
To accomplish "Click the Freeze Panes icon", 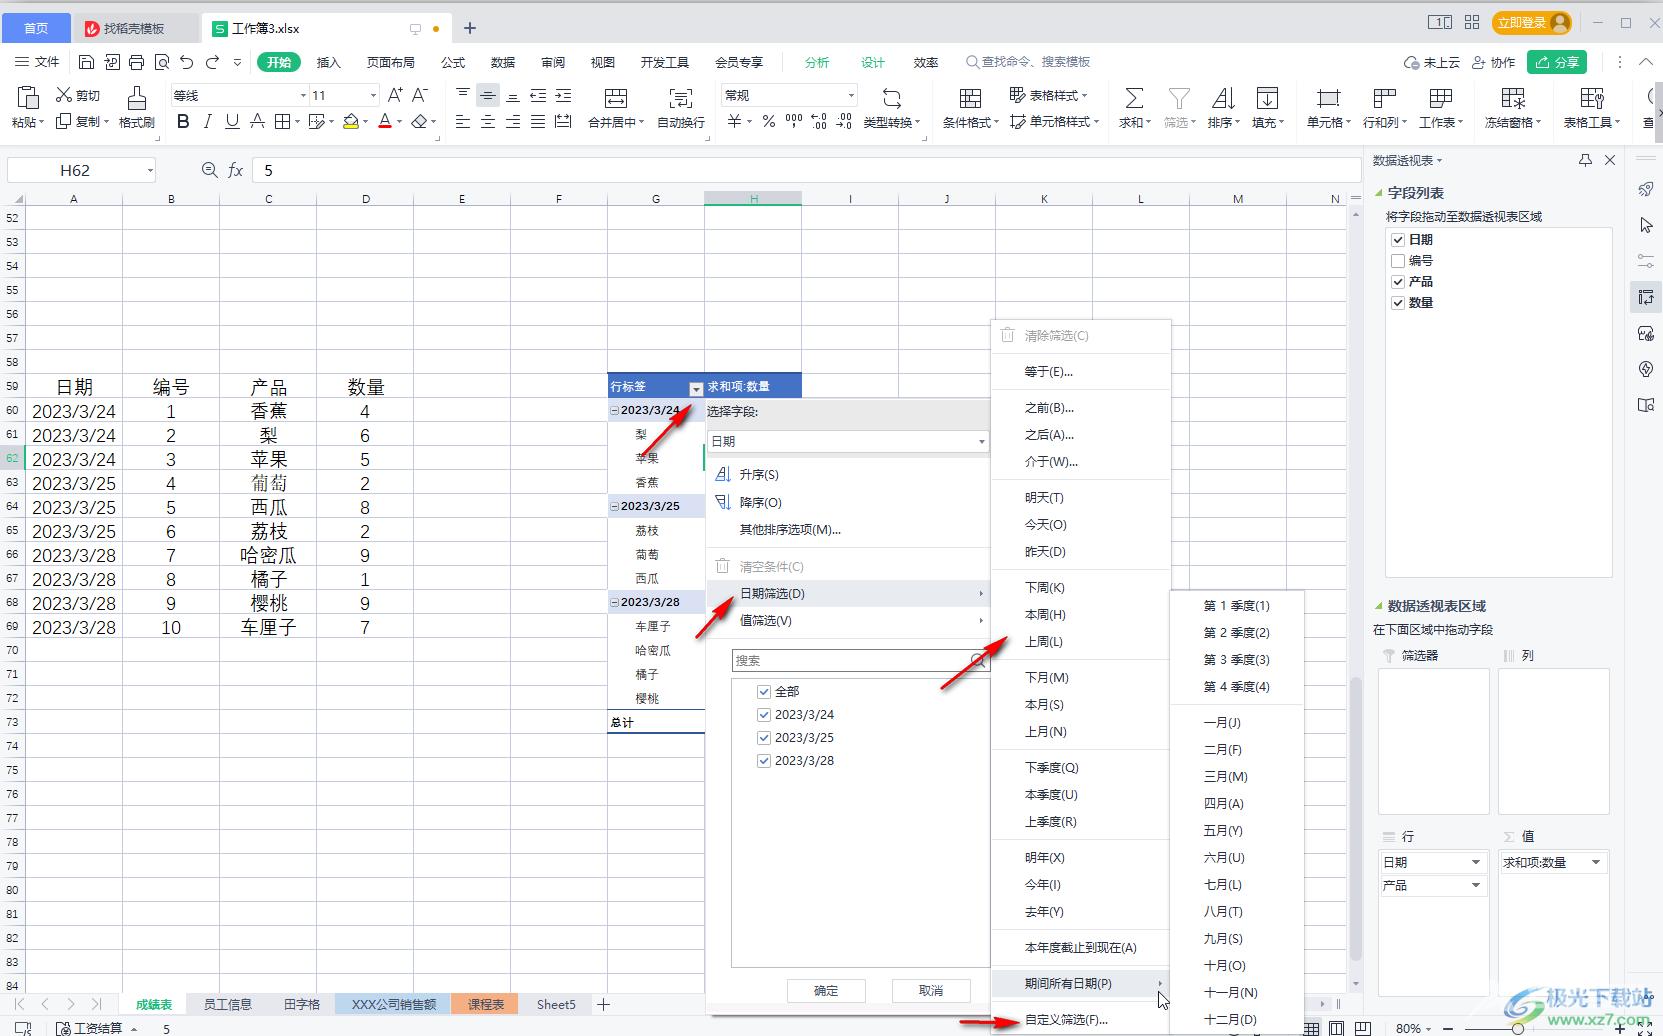I will coord(1513,97).
